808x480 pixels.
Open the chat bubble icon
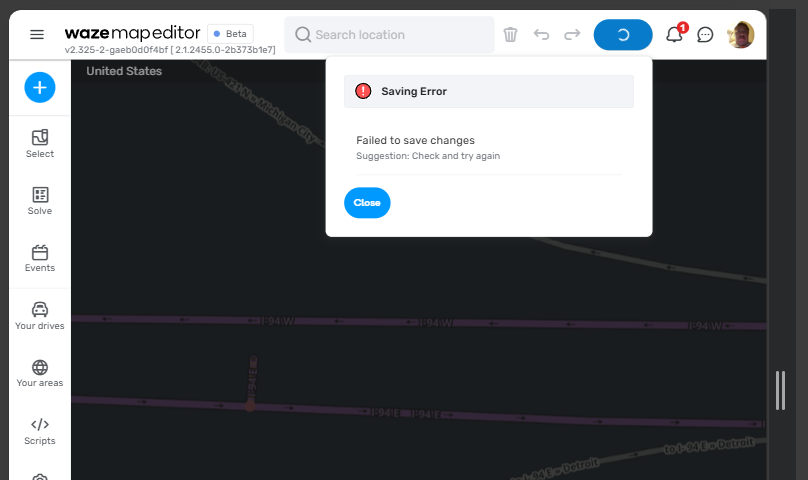705,35
